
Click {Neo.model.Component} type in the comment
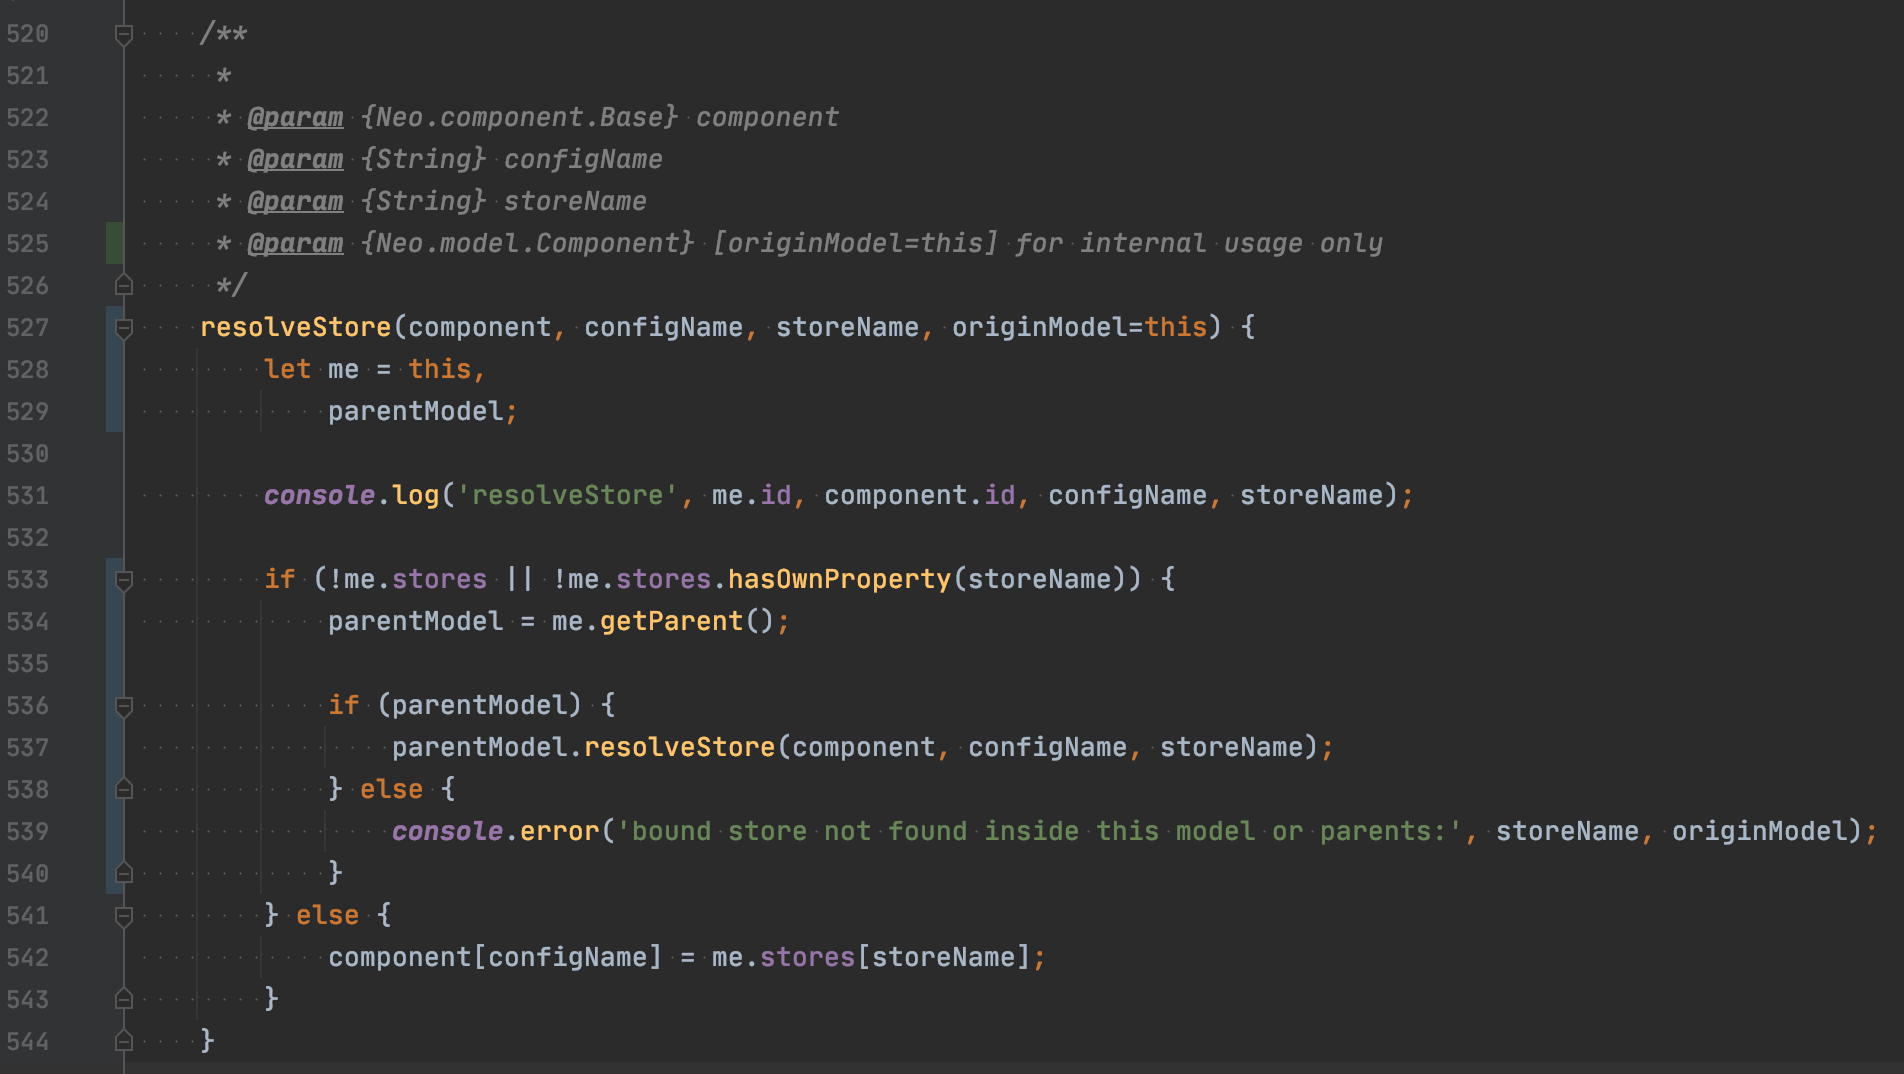point(527,243)
